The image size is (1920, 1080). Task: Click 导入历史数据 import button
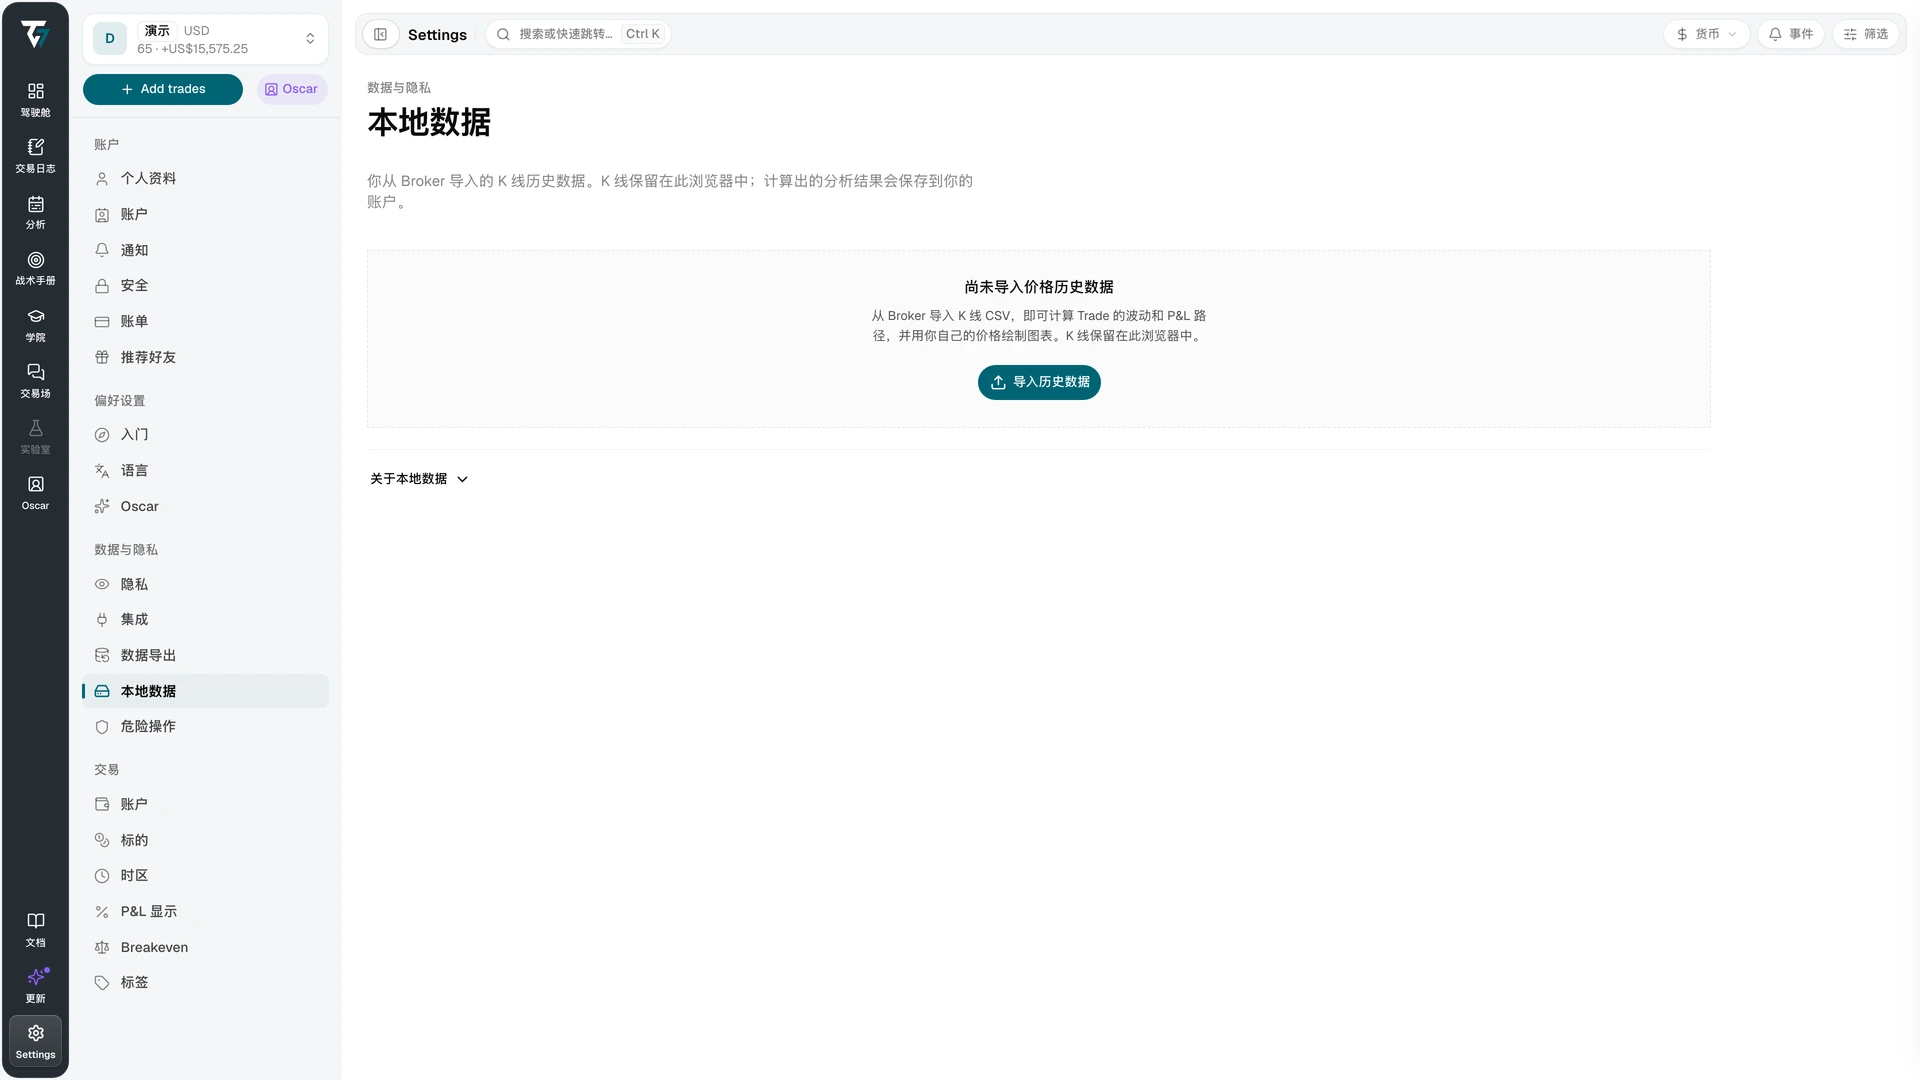point(1039,382)
